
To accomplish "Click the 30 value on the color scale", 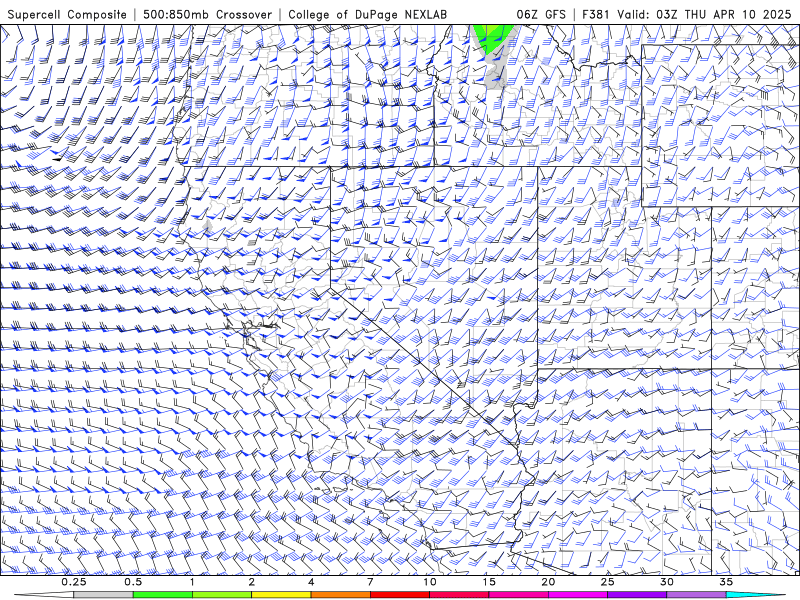I will [x=666, y=582].
